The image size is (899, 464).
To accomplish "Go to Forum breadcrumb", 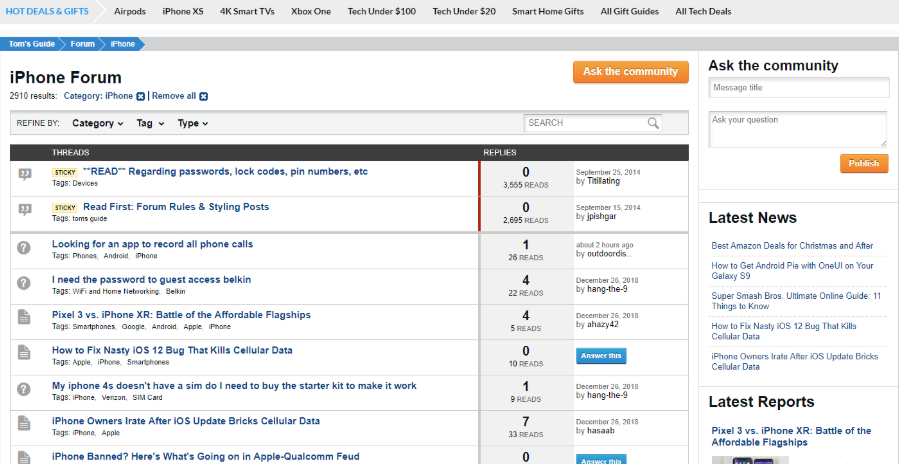I will click(83, 44).
